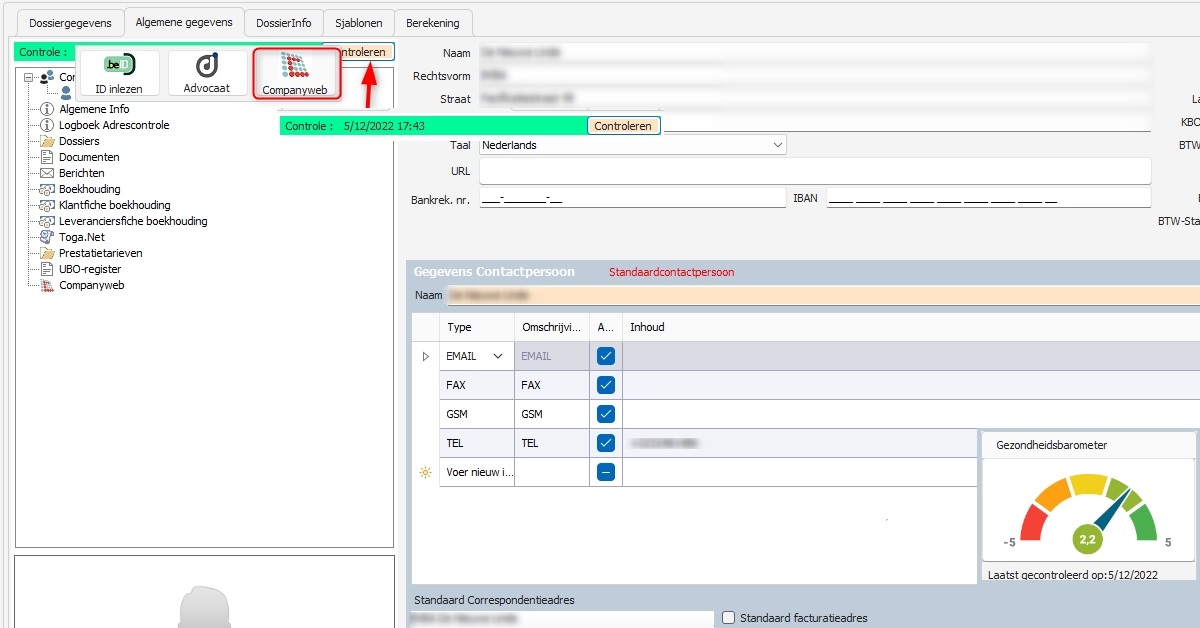Switch to the Dossiergegevens tab

(70, 23)
